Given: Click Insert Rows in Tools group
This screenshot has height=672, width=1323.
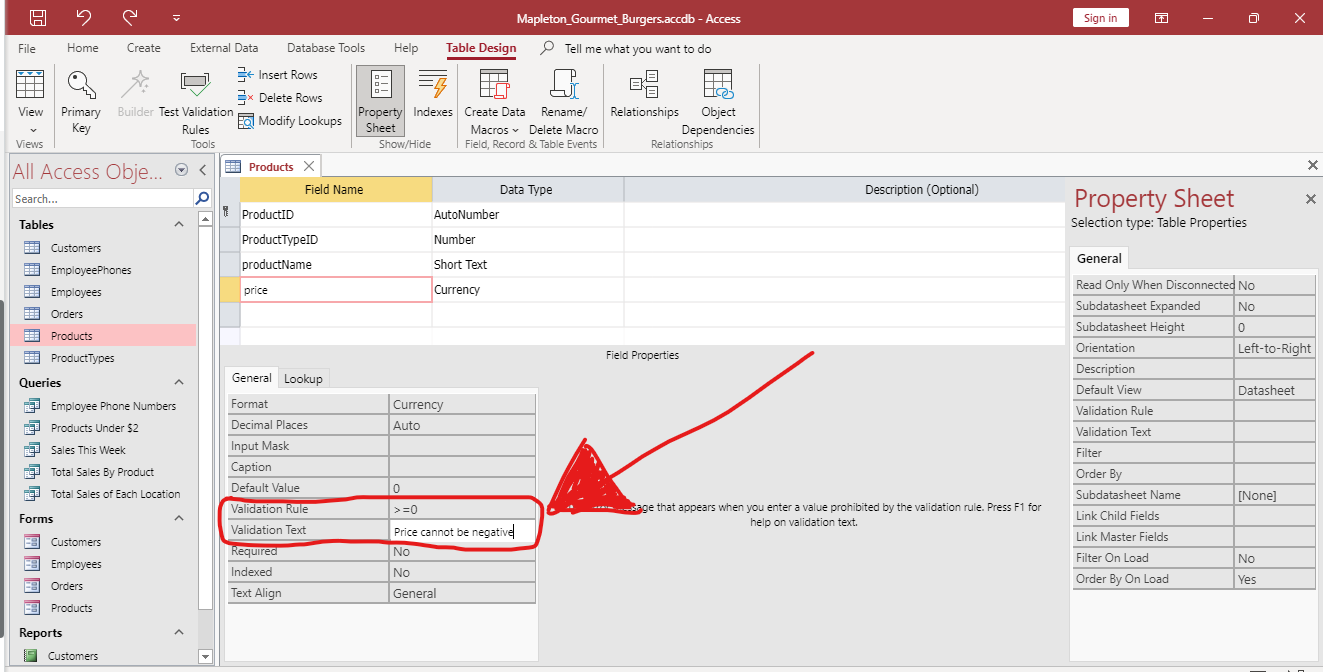Looking at the screenshot, I should tap(278, 75).
